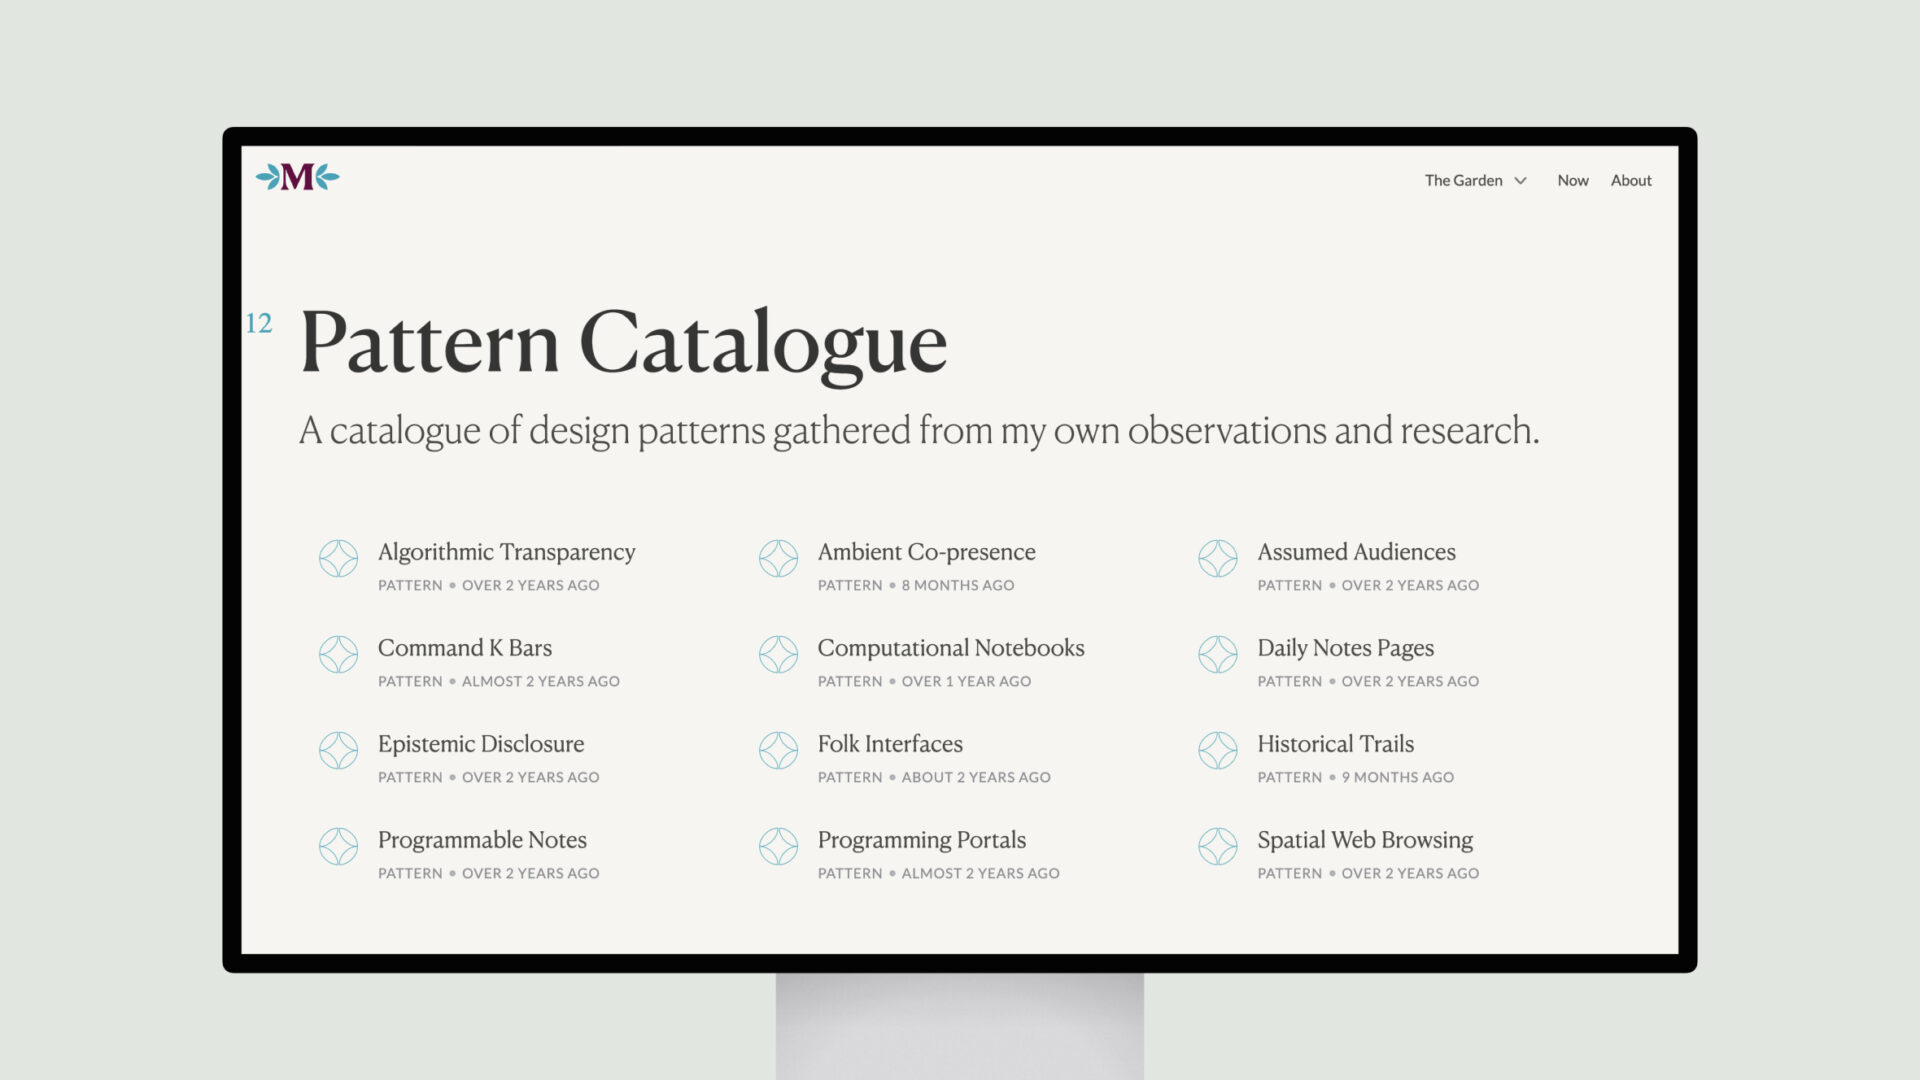The image size is (1920, 1080).
Task: Open the Folk Interfaces pattern
Action: point(890,744)
